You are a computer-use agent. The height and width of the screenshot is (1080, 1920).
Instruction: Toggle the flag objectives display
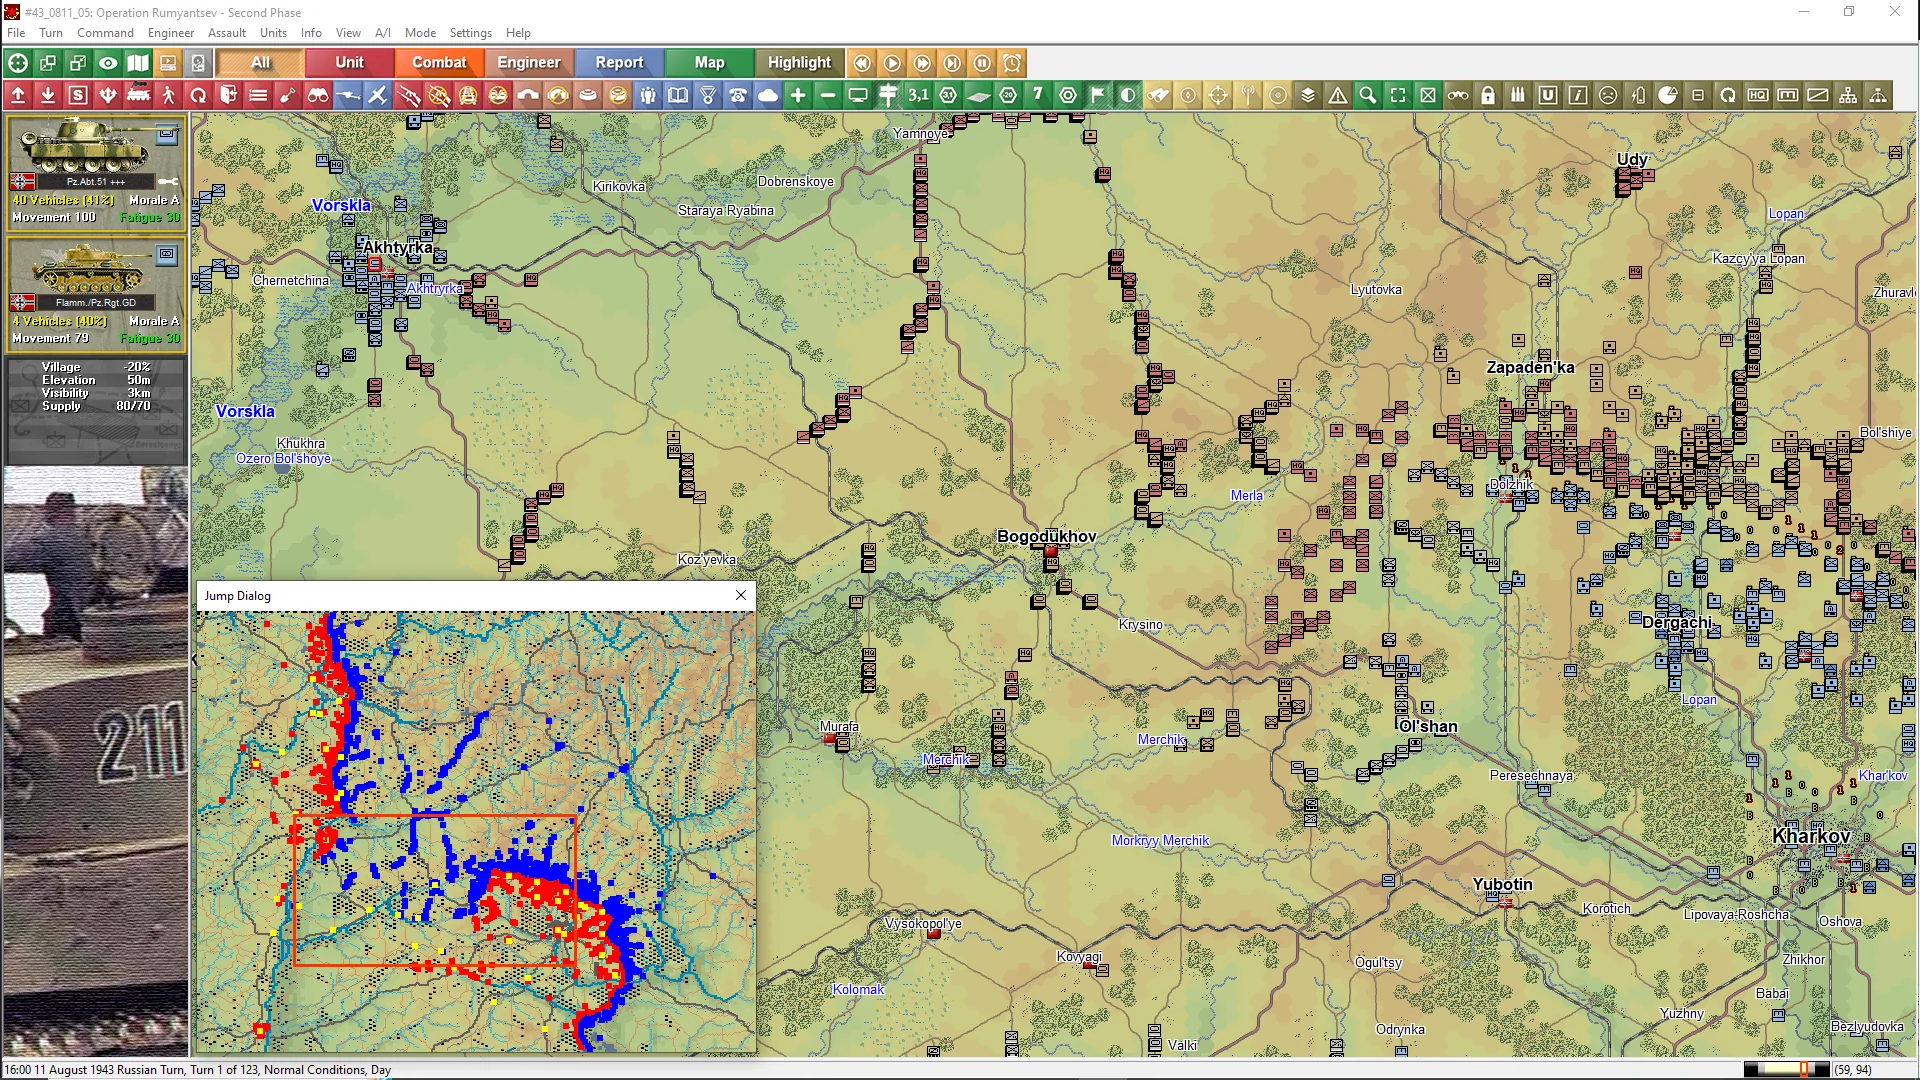[1098, 96]
